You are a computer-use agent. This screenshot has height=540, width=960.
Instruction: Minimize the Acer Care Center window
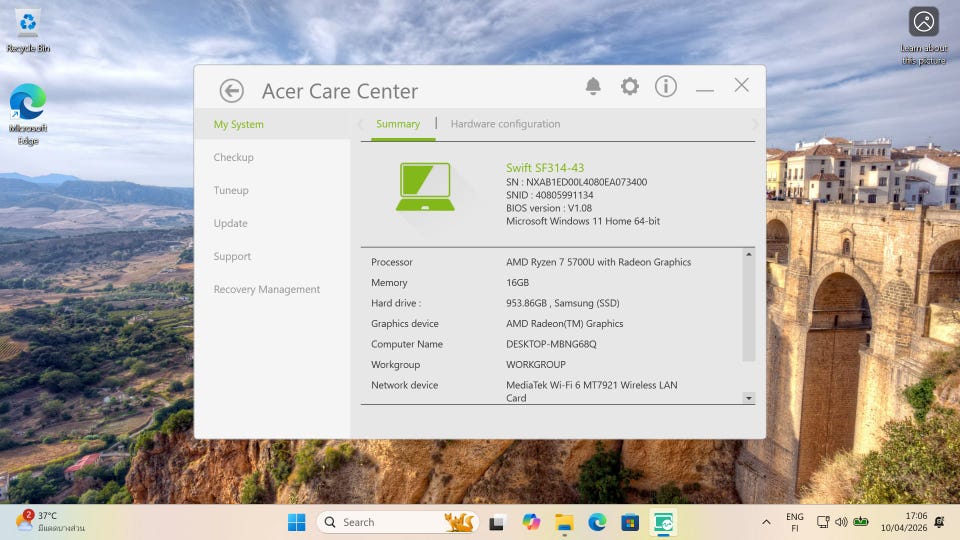[705, 90]
